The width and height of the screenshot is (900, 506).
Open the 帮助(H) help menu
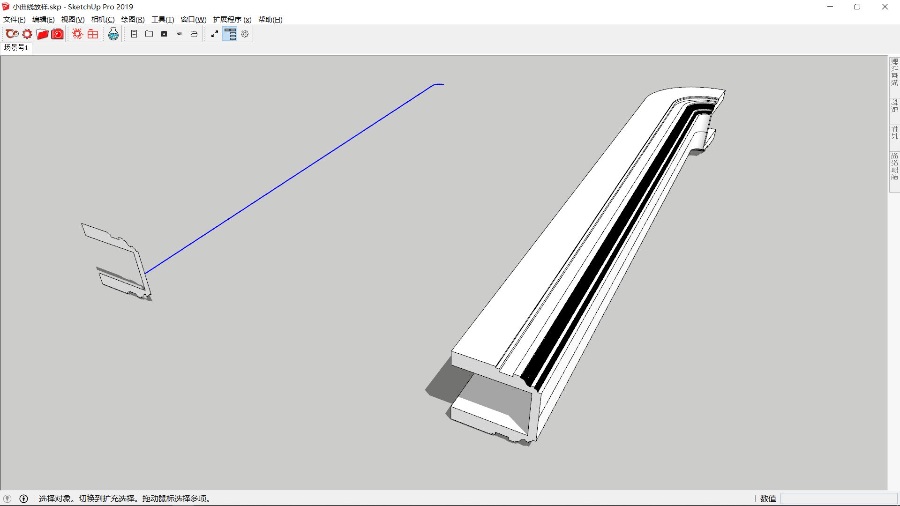coord(270,20)
